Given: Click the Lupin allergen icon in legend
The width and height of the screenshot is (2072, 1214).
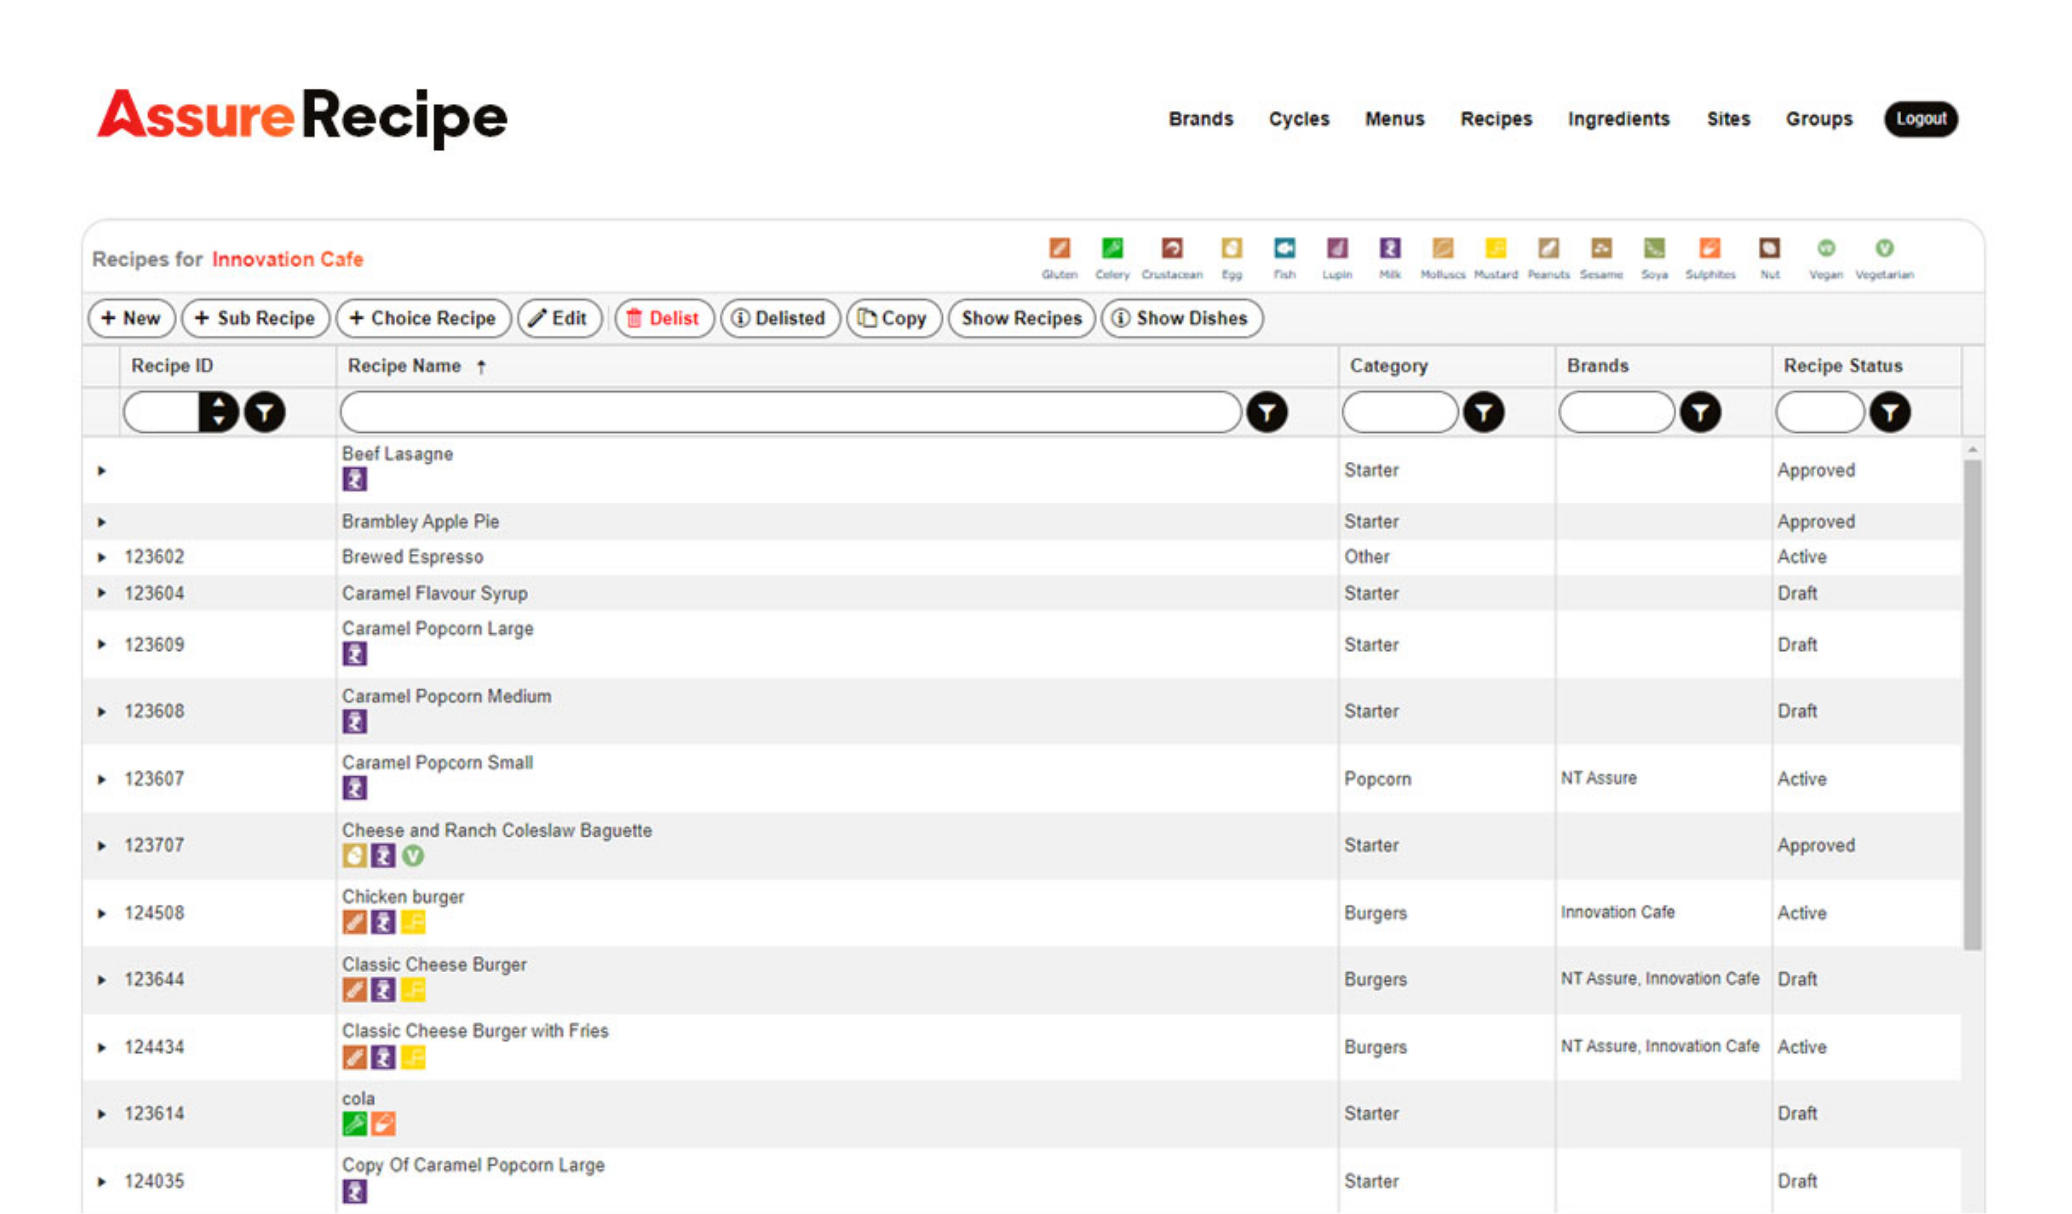Looking at the screenshot, I should point(1337,248).
